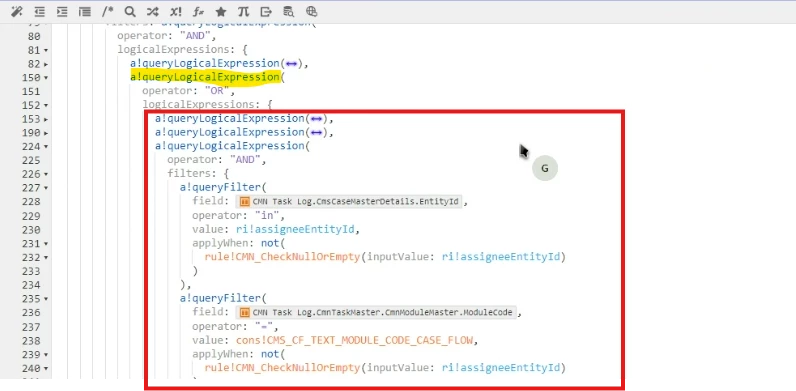796x391 pixels.
Task: Click the "AND" operator value on line 225
Action: (245, 160)
